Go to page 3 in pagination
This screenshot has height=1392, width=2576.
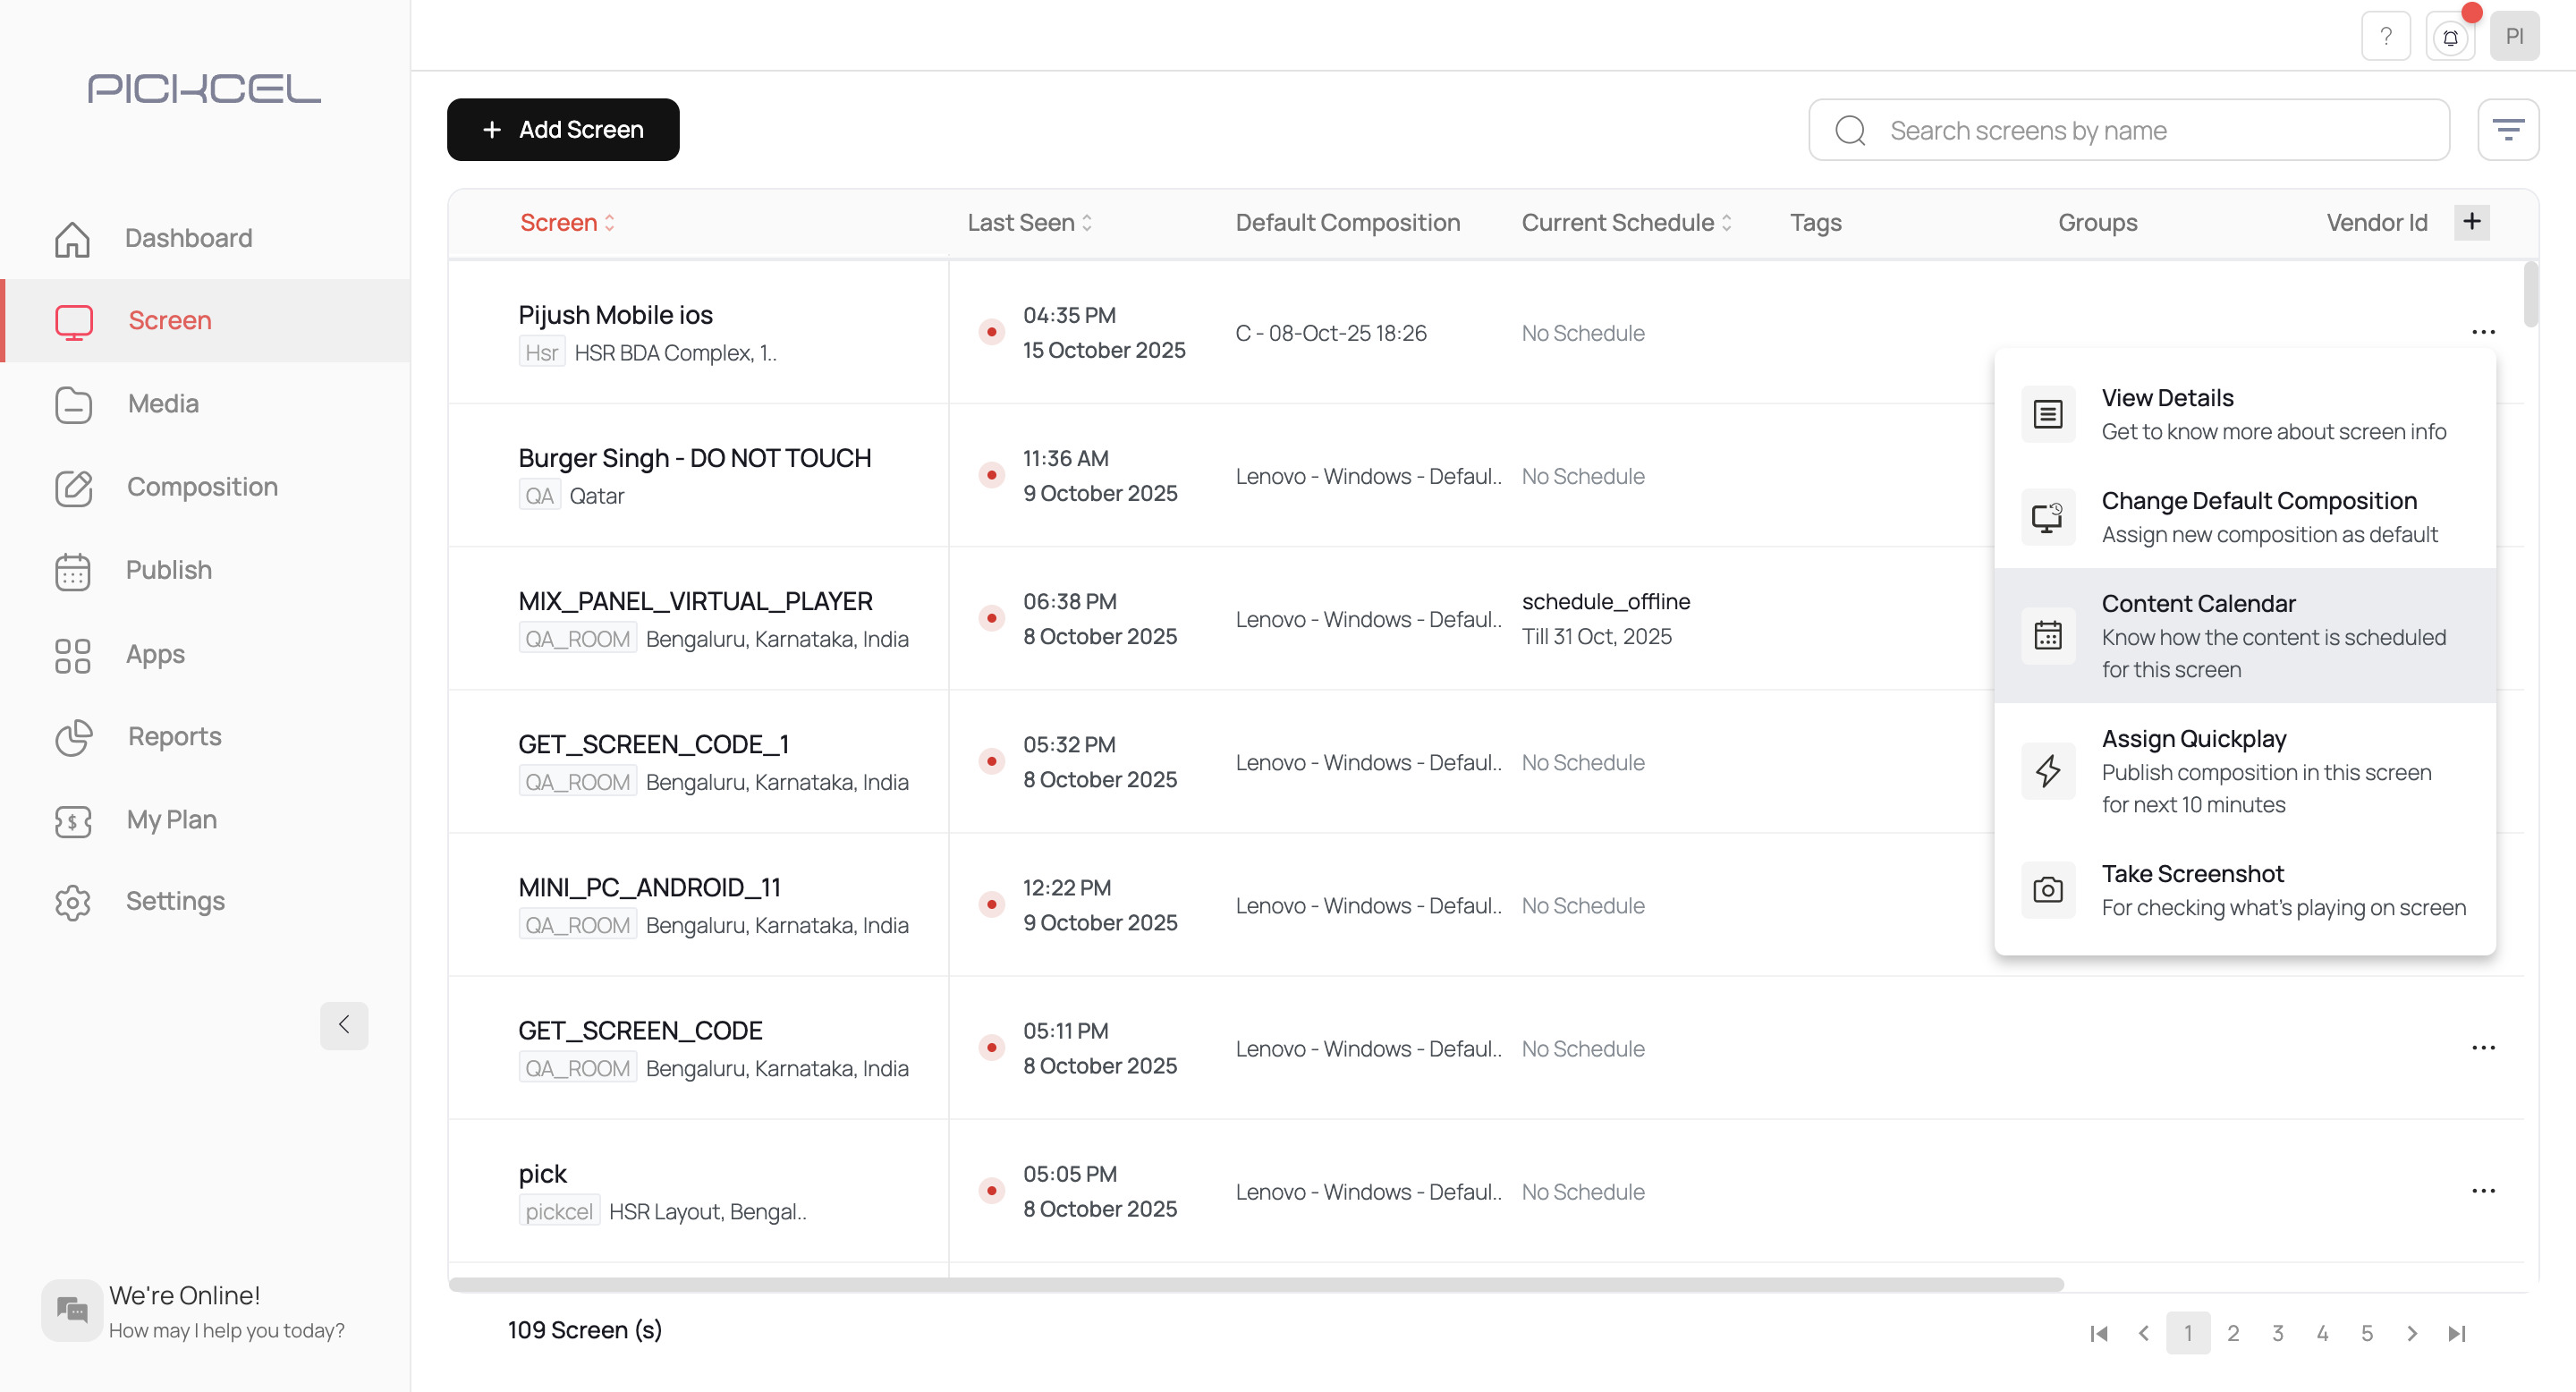pyautogui.click(x=2278, y=1333)
